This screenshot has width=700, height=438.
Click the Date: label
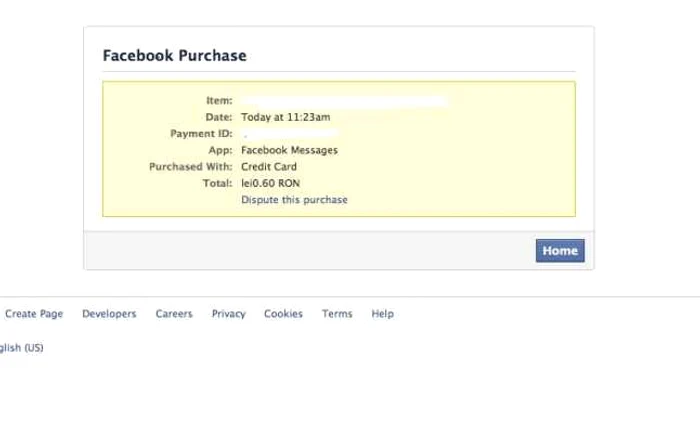(x=219, y=117)
